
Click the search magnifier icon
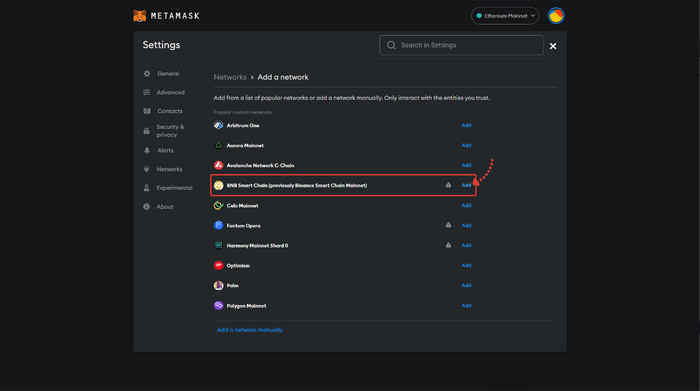point(391,45)
